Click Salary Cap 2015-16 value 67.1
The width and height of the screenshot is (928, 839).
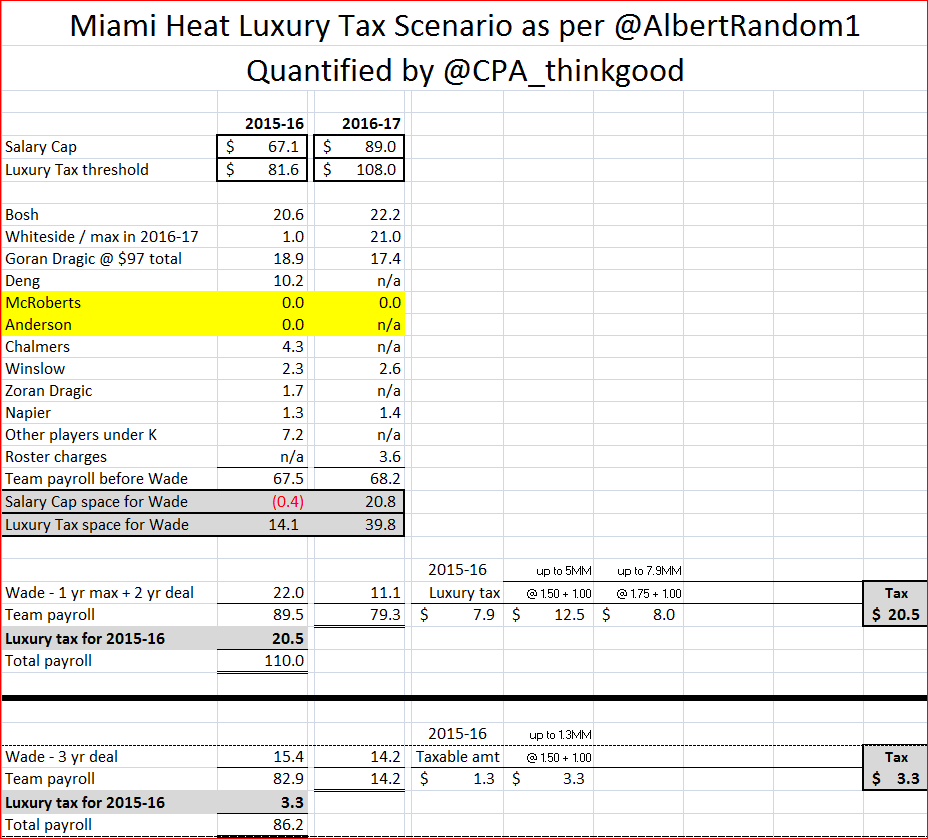(262, 147)
